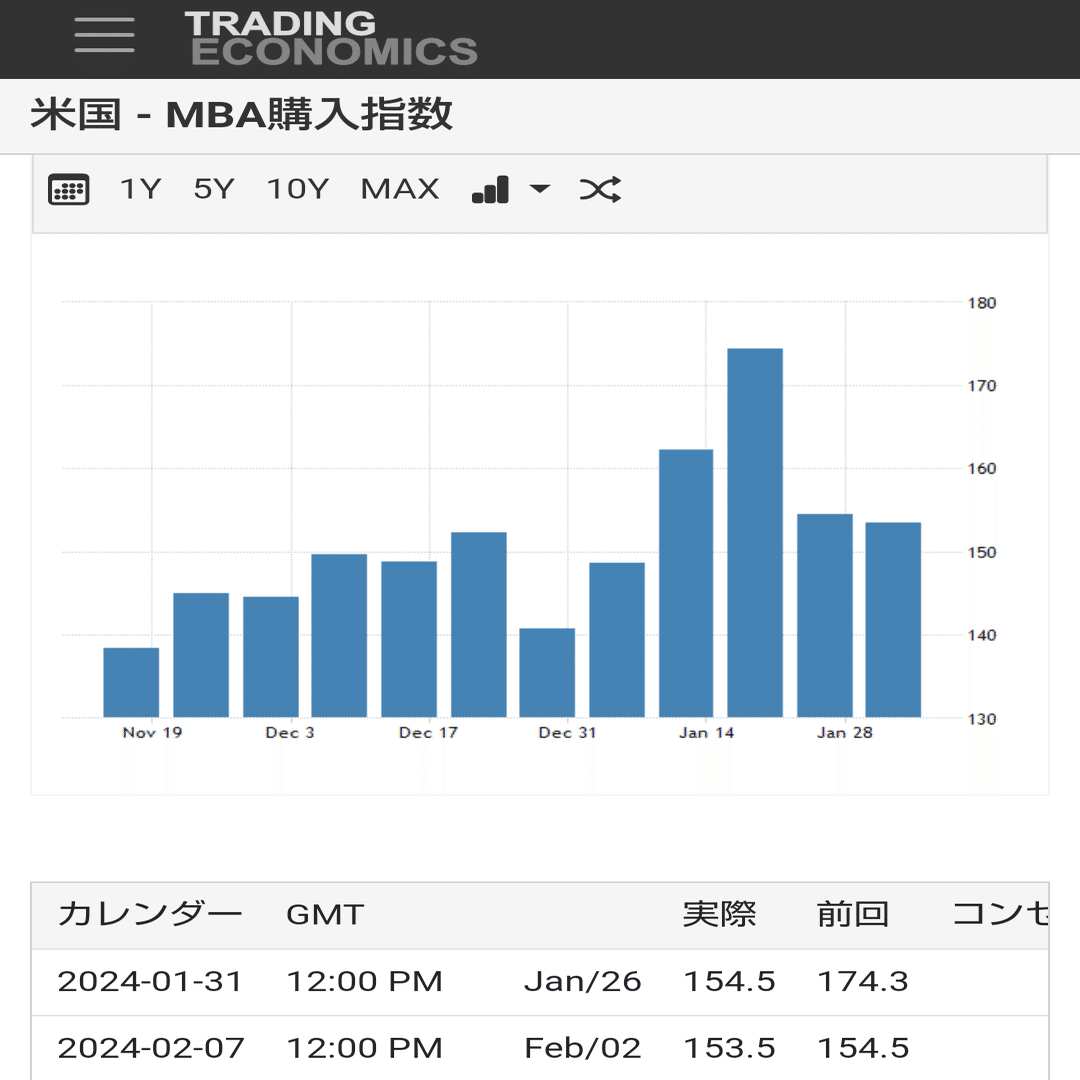Click the last bar after Jan 28
This screenshot has height=1080, width=1080.
pyautogui.click(x=893, y=620)
